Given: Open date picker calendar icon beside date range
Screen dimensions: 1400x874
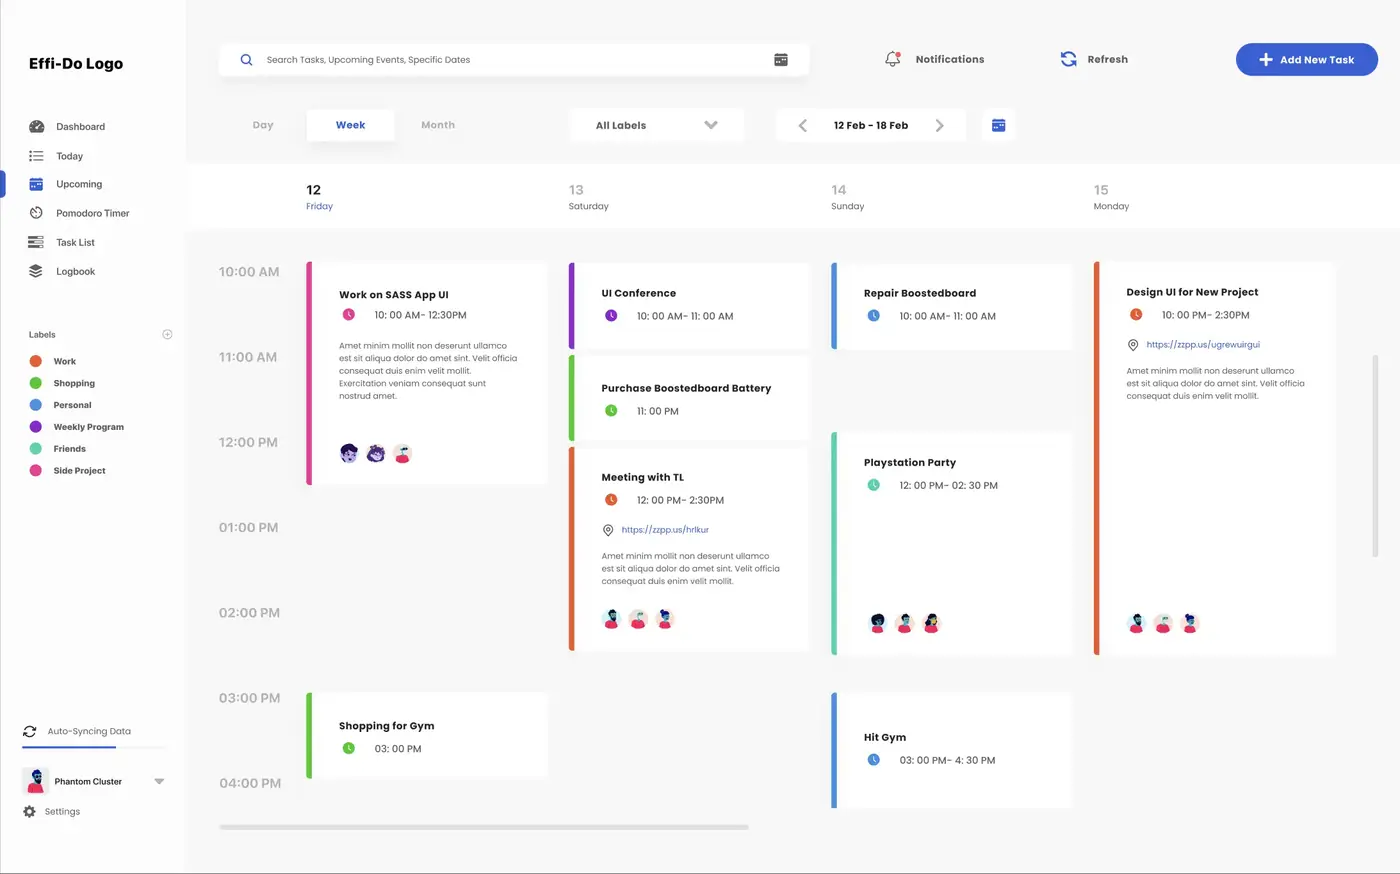Looking at the screenshot, I should point(998,125).
